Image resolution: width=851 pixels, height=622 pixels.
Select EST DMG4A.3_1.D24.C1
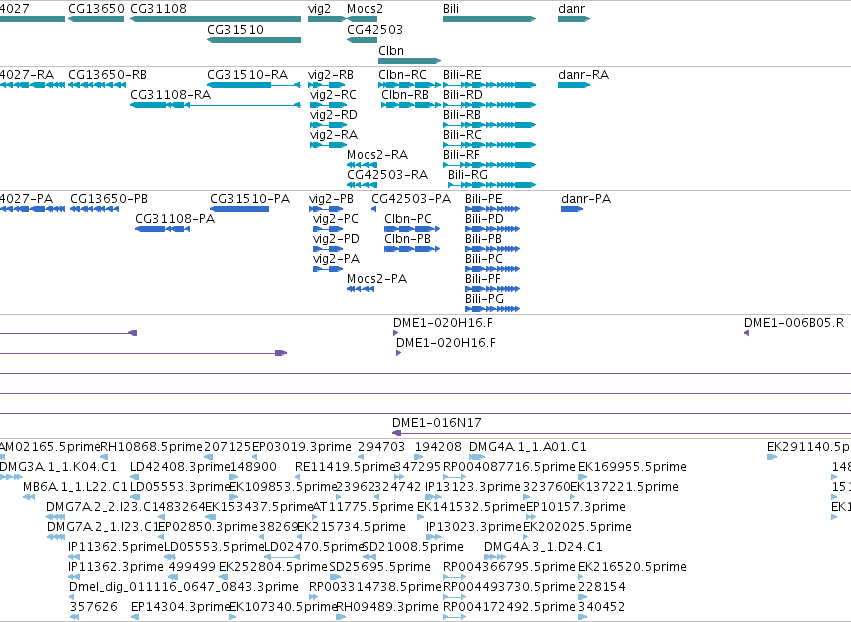[x=495, y=557]
